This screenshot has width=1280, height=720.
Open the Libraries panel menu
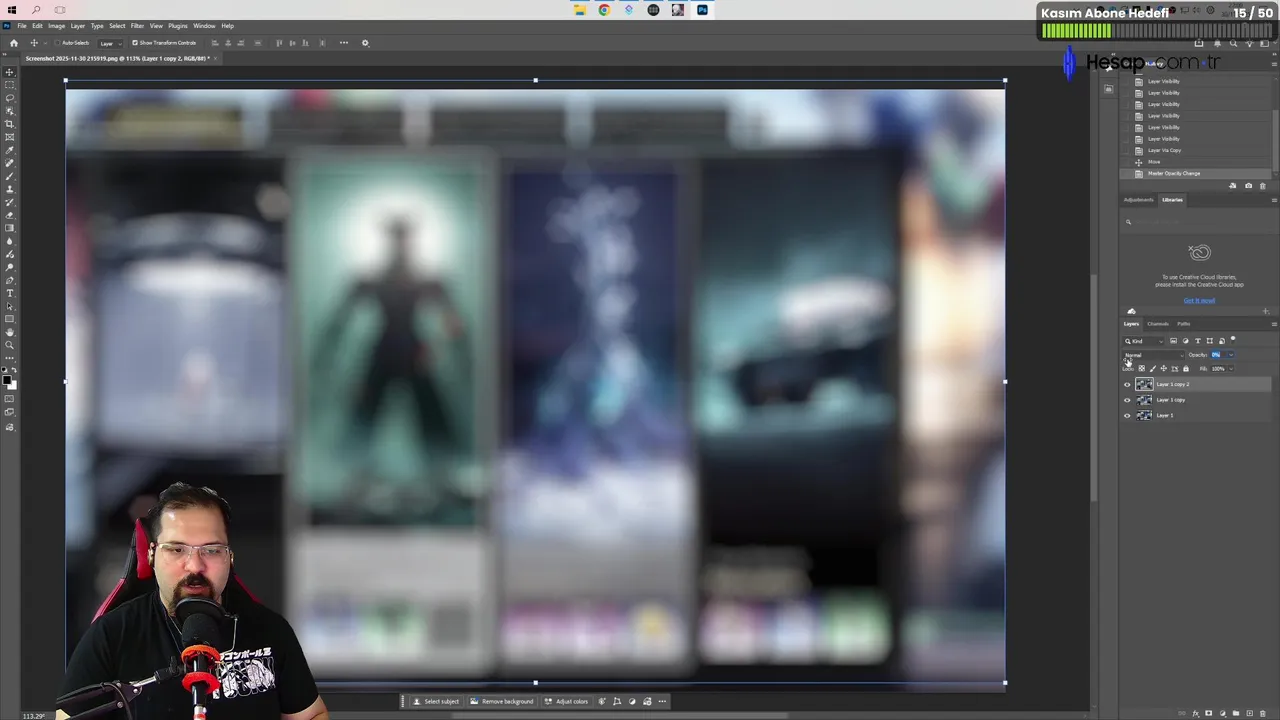[x=1274, y=200]
